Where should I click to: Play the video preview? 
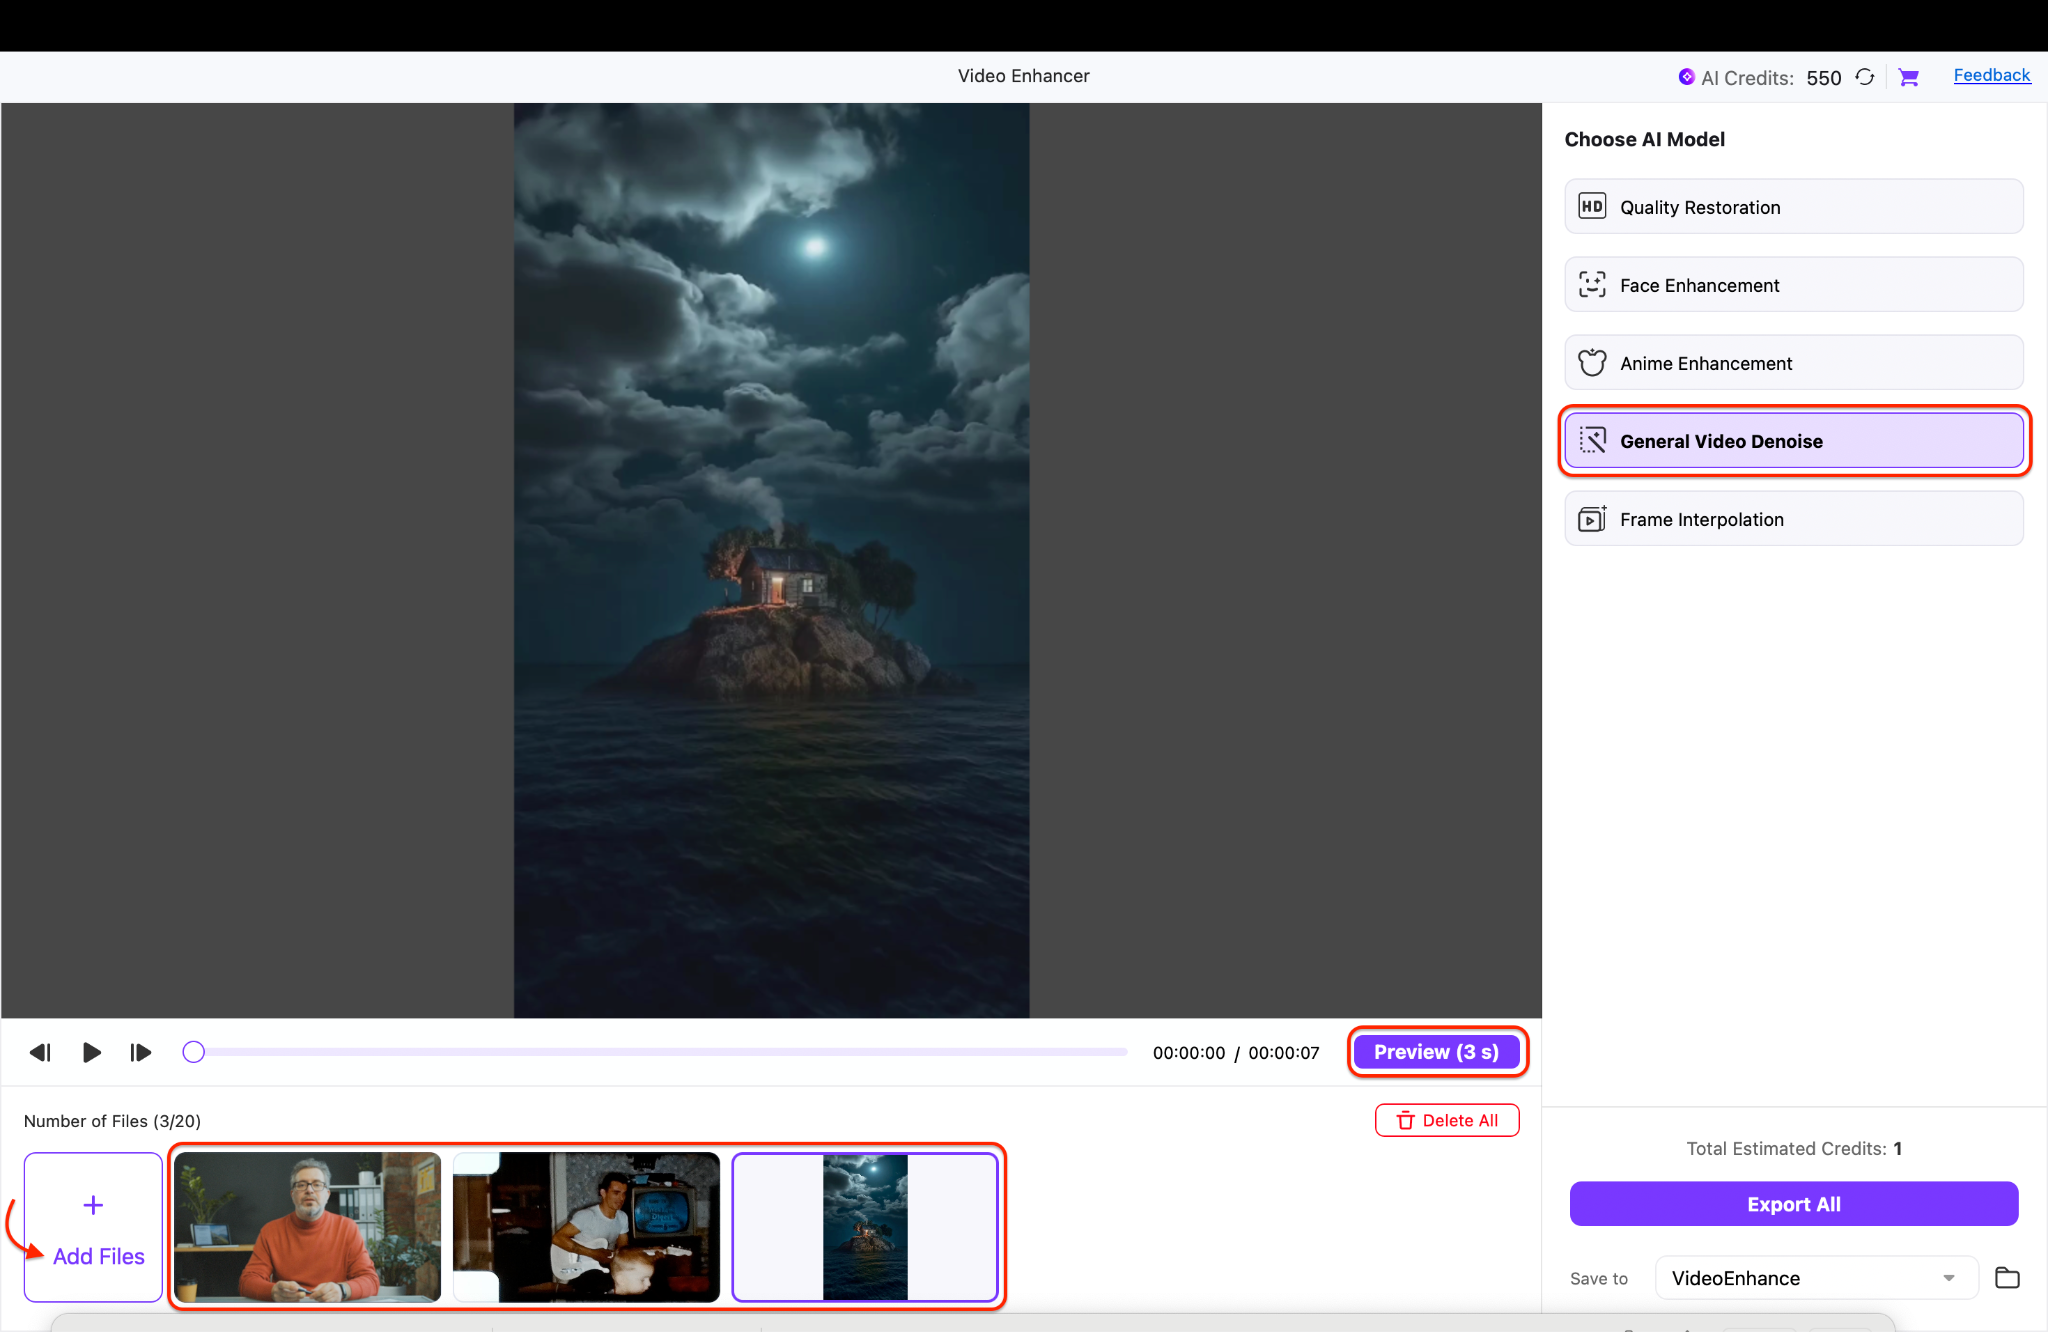(91, 1052)
